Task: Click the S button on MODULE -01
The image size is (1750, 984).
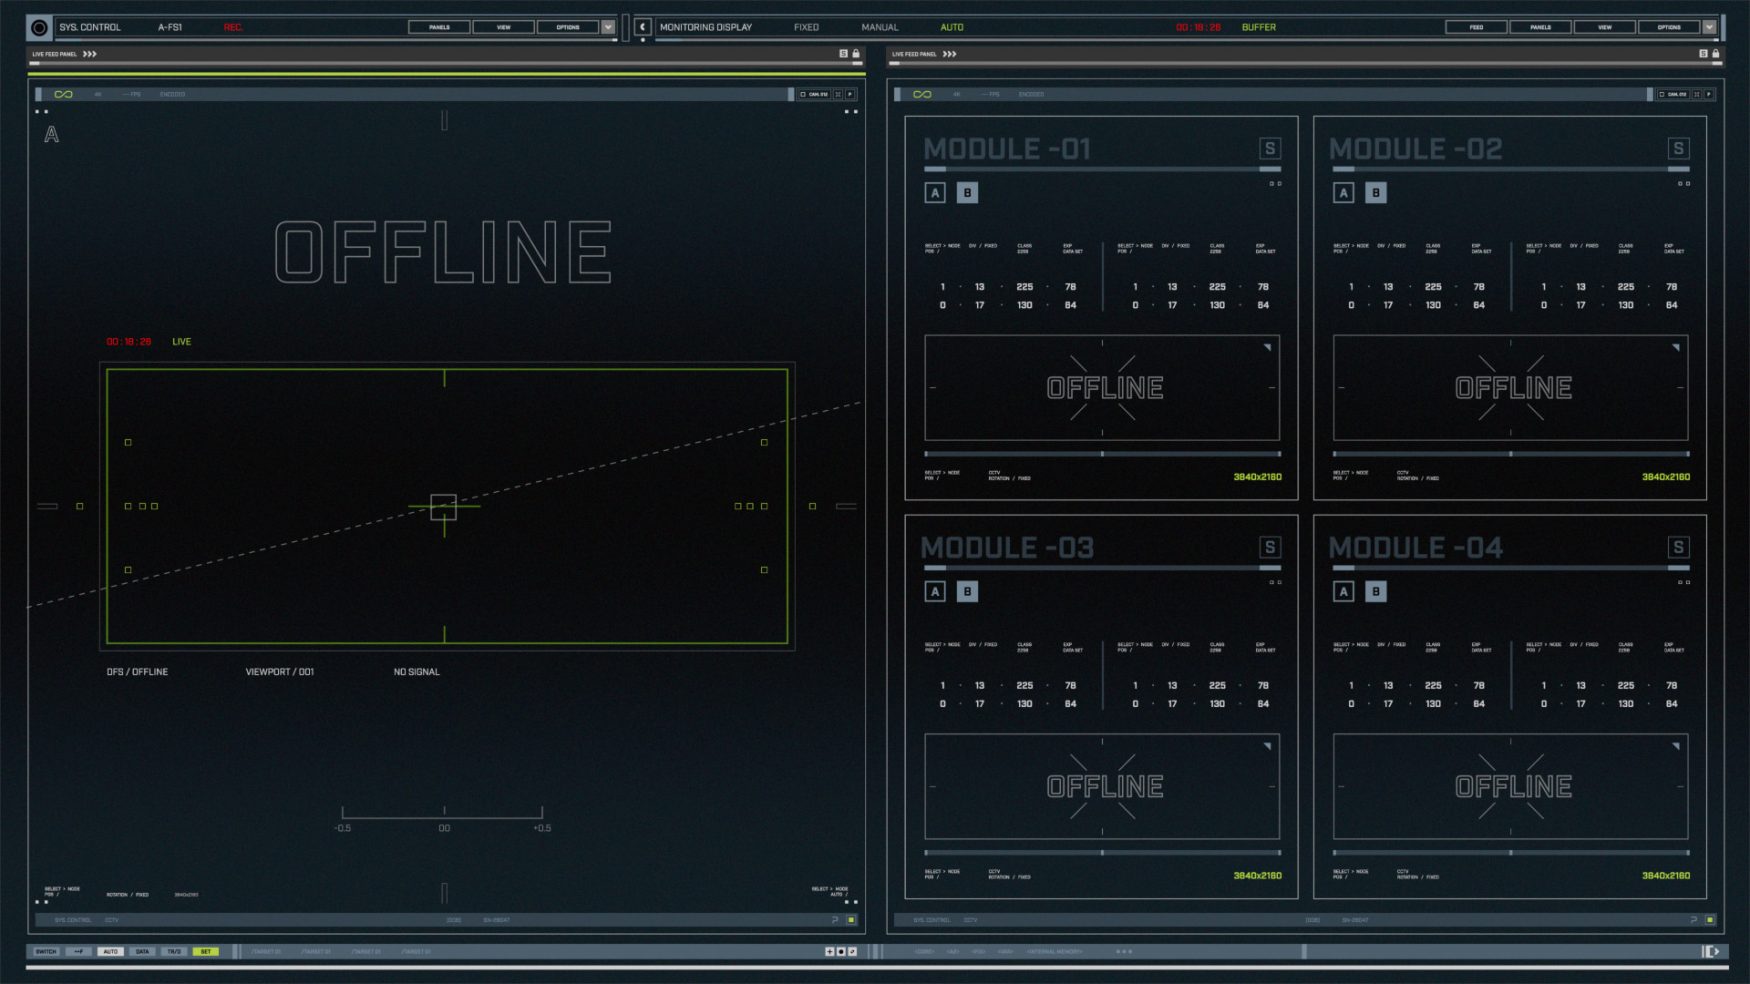Action: click(1270, 149)
